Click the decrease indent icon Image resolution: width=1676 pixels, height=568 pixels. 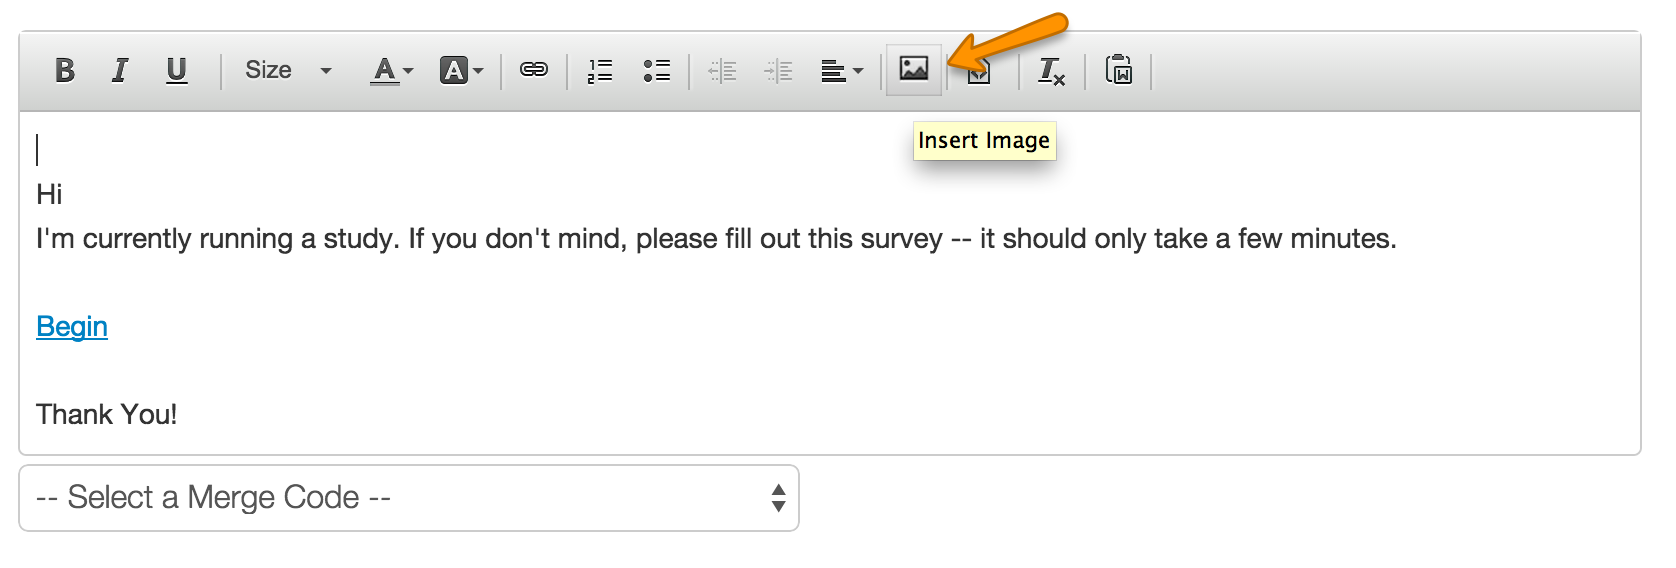pos(722,70)
